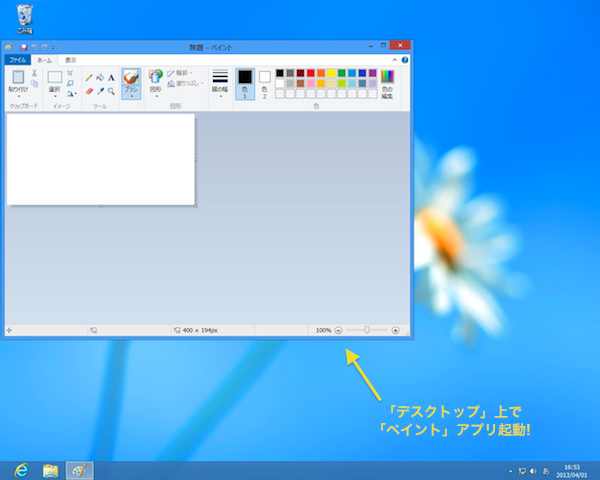Pick the red color swatch

(x=311, y=73)
